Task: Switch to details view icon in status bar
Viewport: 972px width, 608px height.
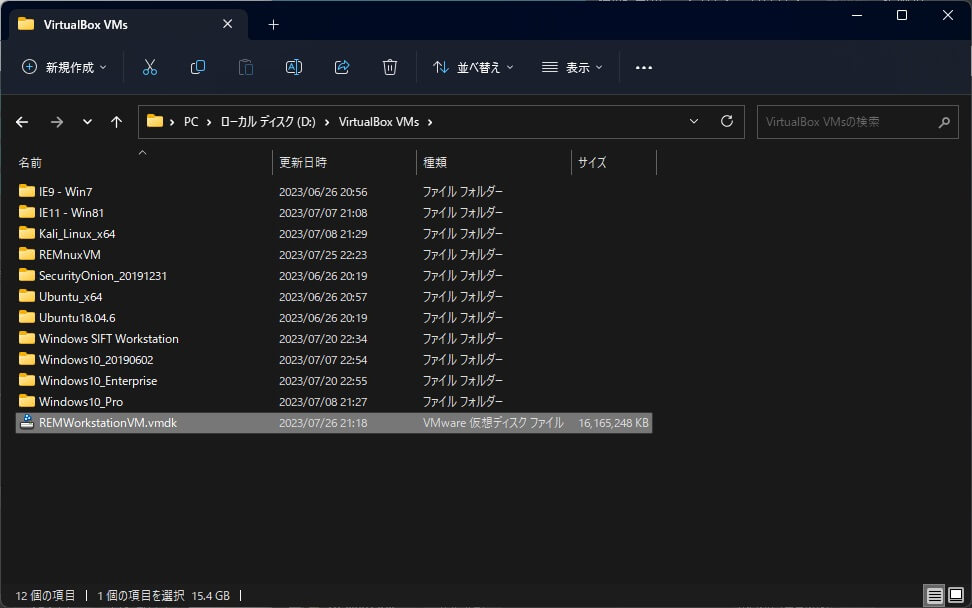Action: (x=934, y=596)
